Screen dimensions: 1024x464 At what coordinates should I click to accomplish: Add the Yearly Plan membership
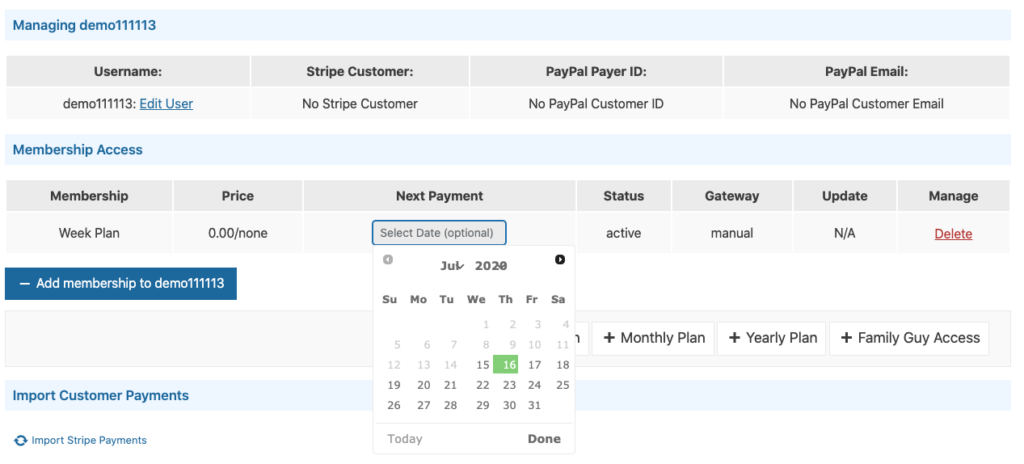tap(772, 338)
